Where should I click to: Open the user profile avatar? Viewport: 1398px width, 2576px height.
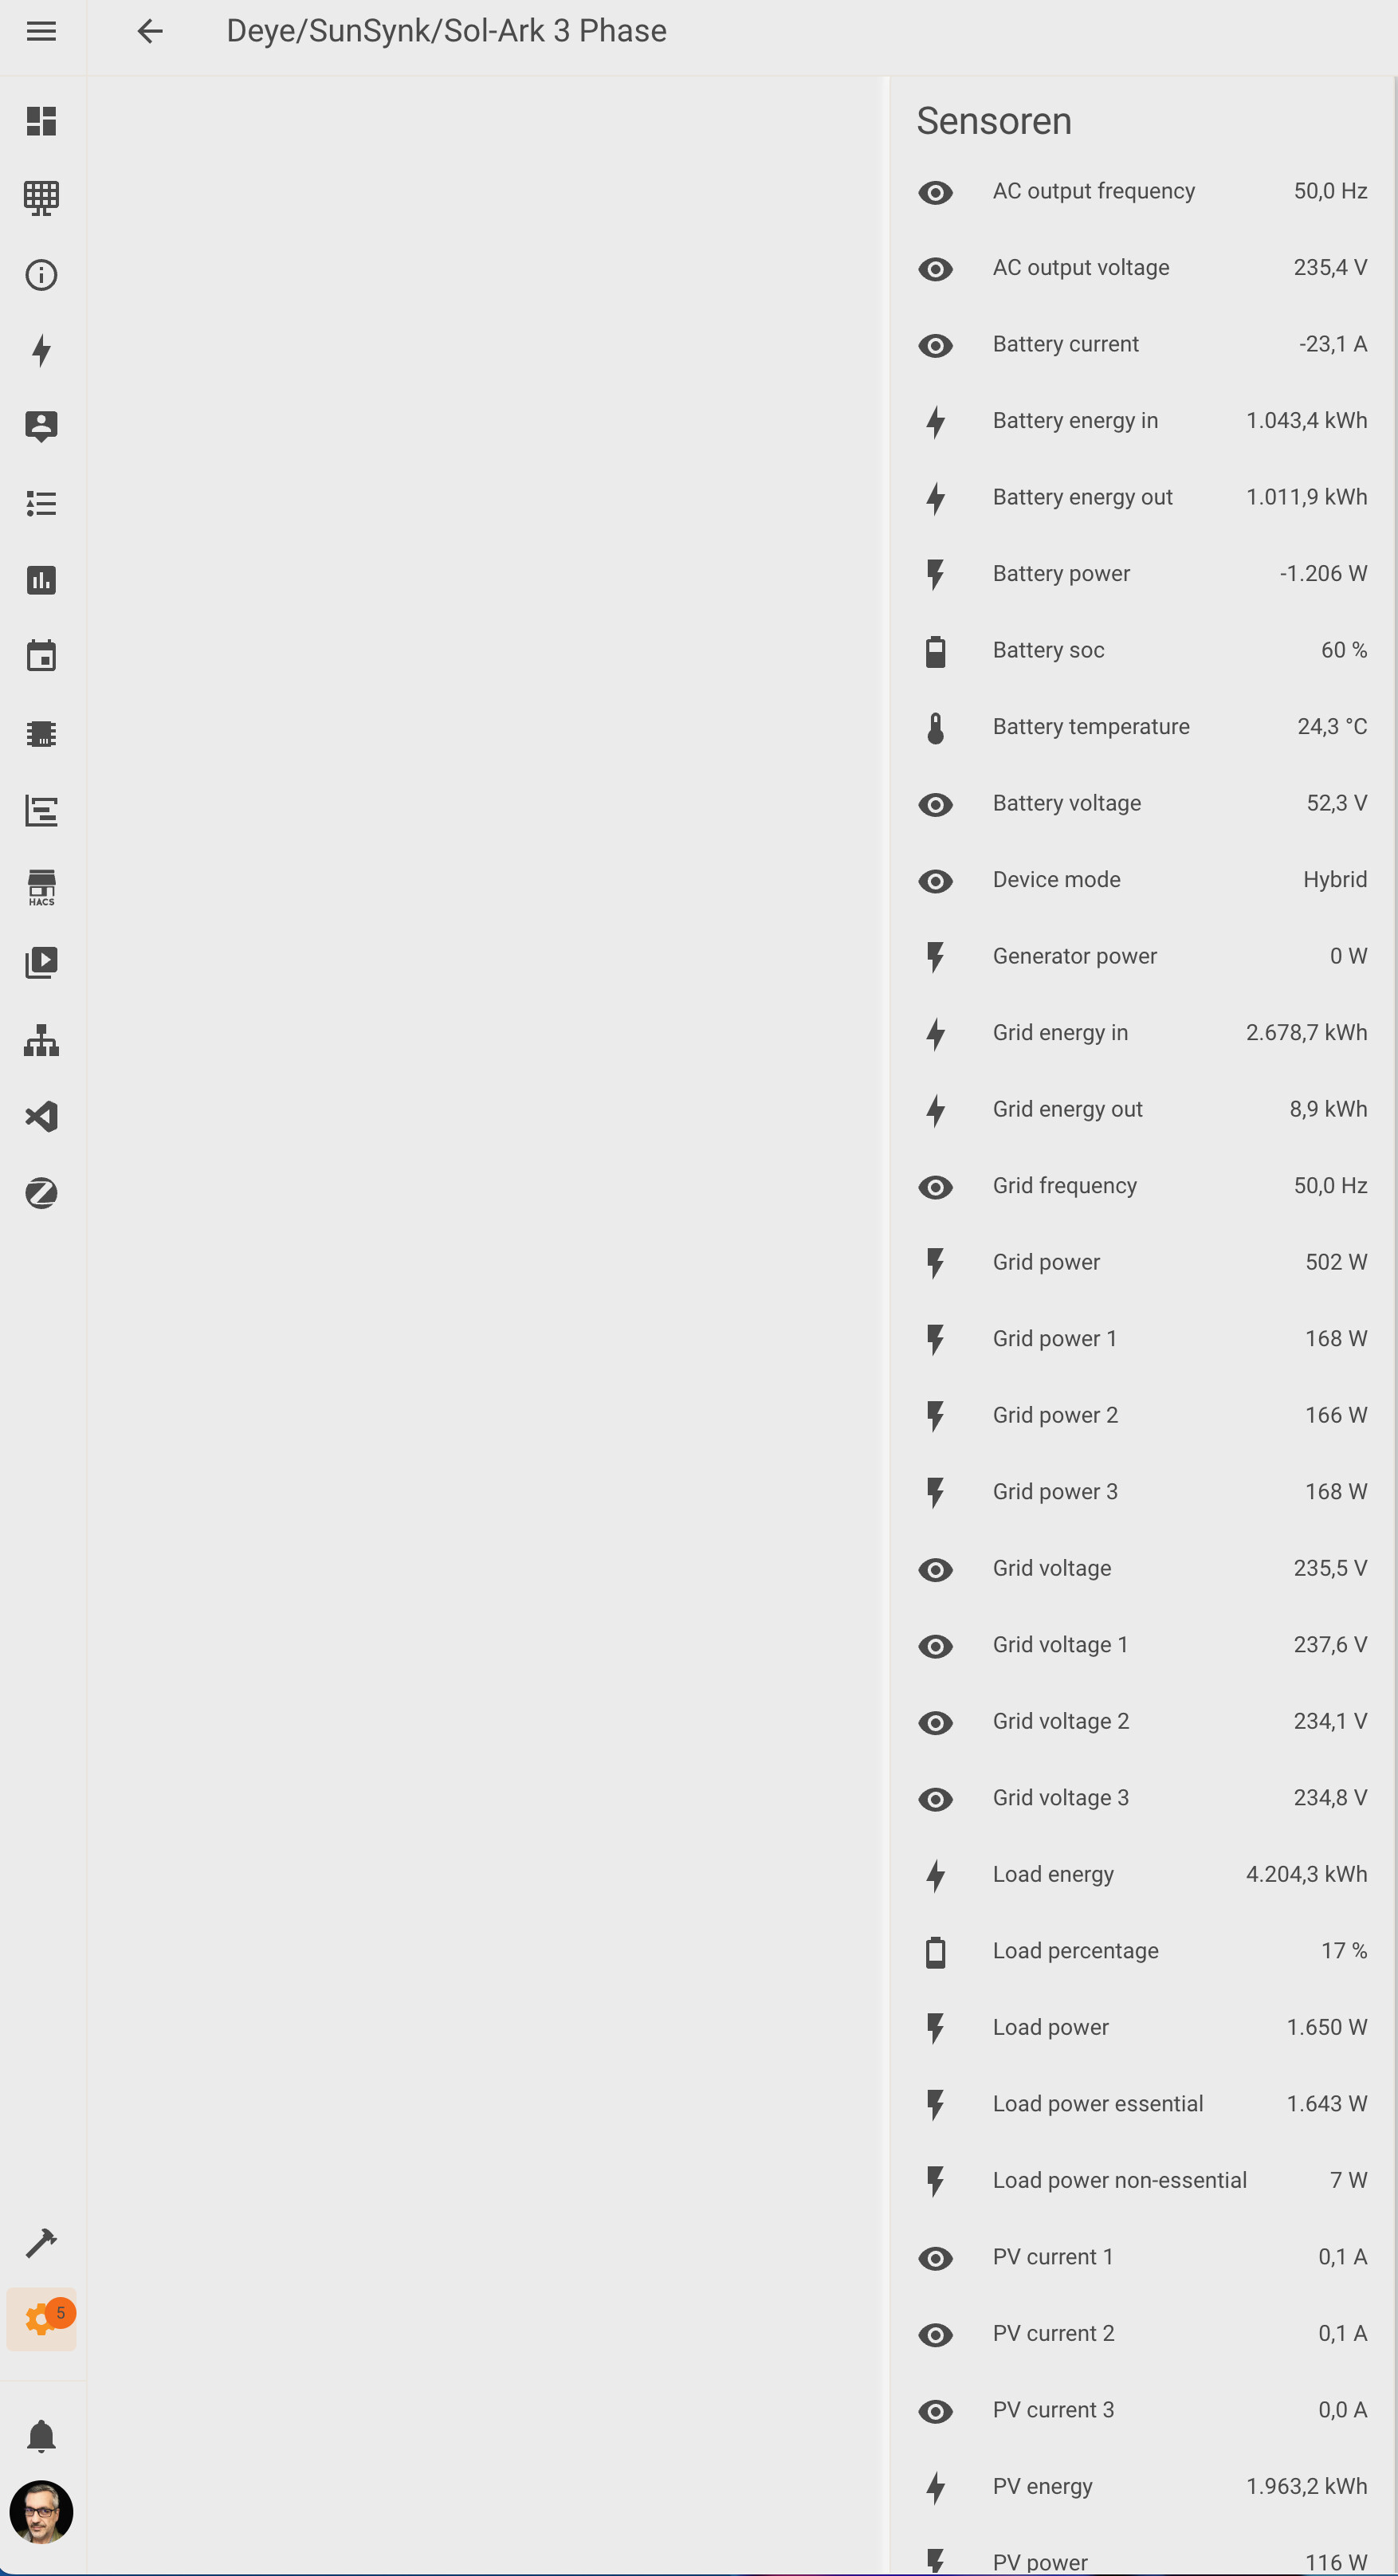41,2512
